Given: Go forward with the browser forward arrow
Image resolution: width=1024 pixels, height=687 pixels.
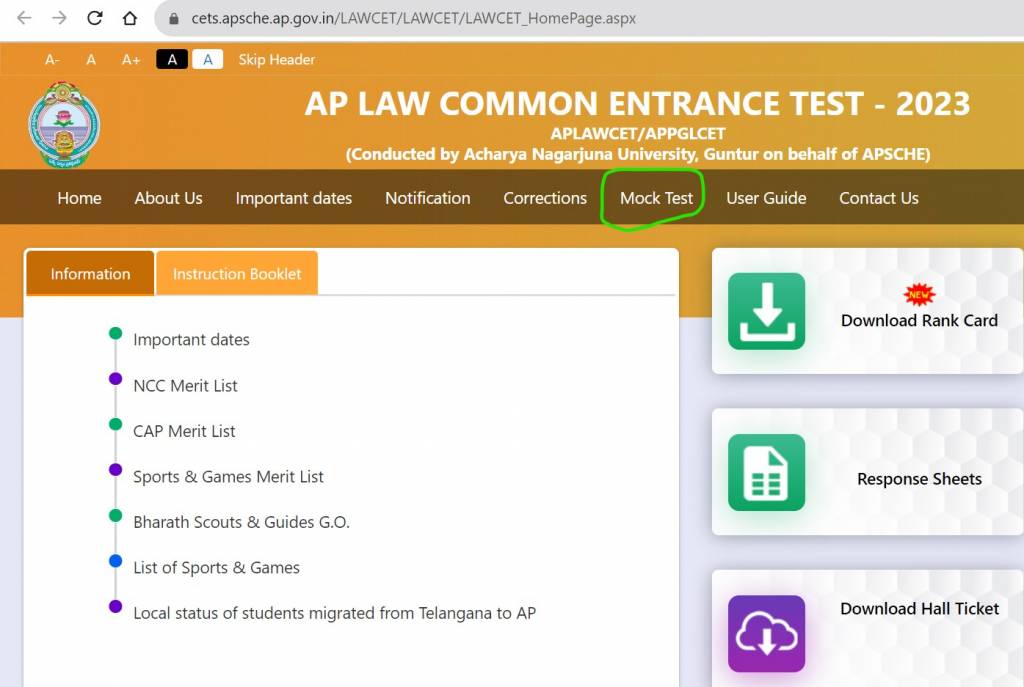Looking at the screenshot, I should click(59, 18).
